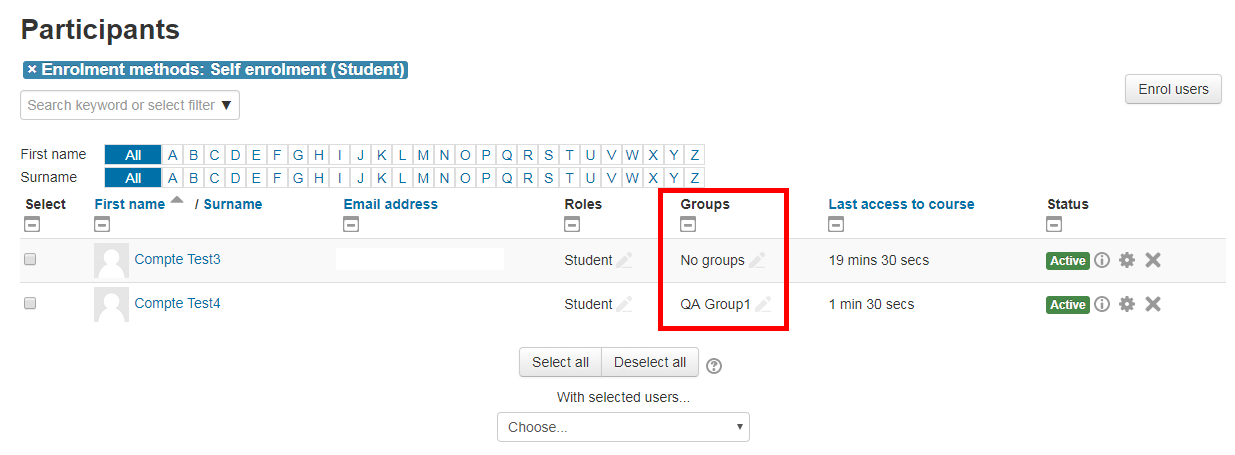Expand the search keyword filter dropdown

pos(130,105)
